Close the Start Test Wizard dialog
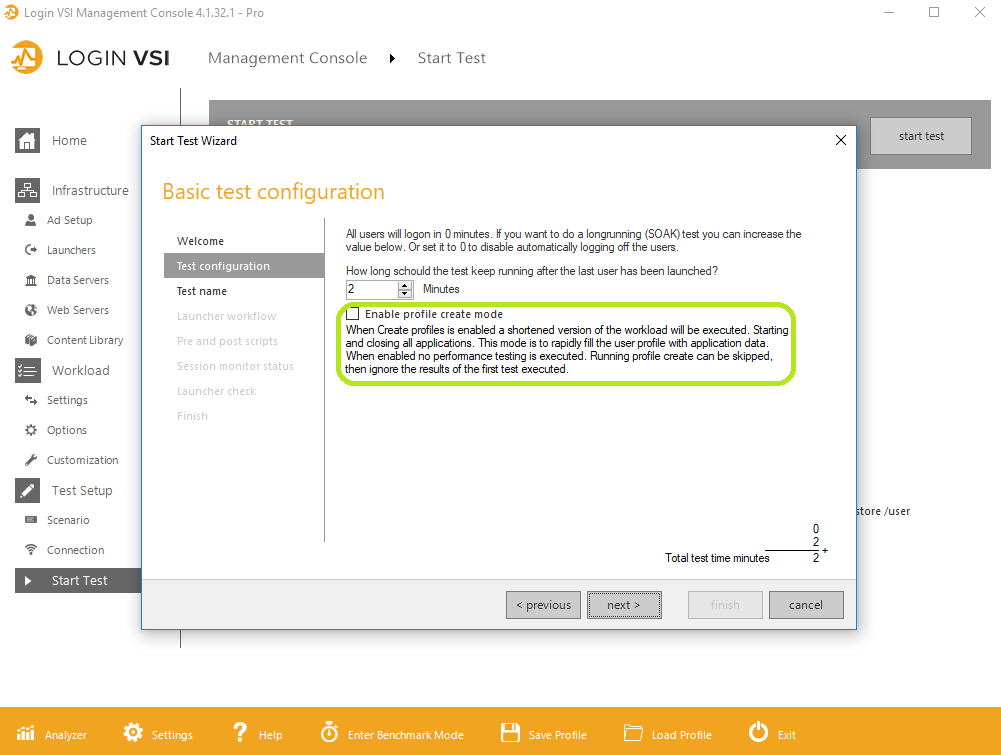The width and height of the screenshot is (1001, 755). [x=841, y=140]
